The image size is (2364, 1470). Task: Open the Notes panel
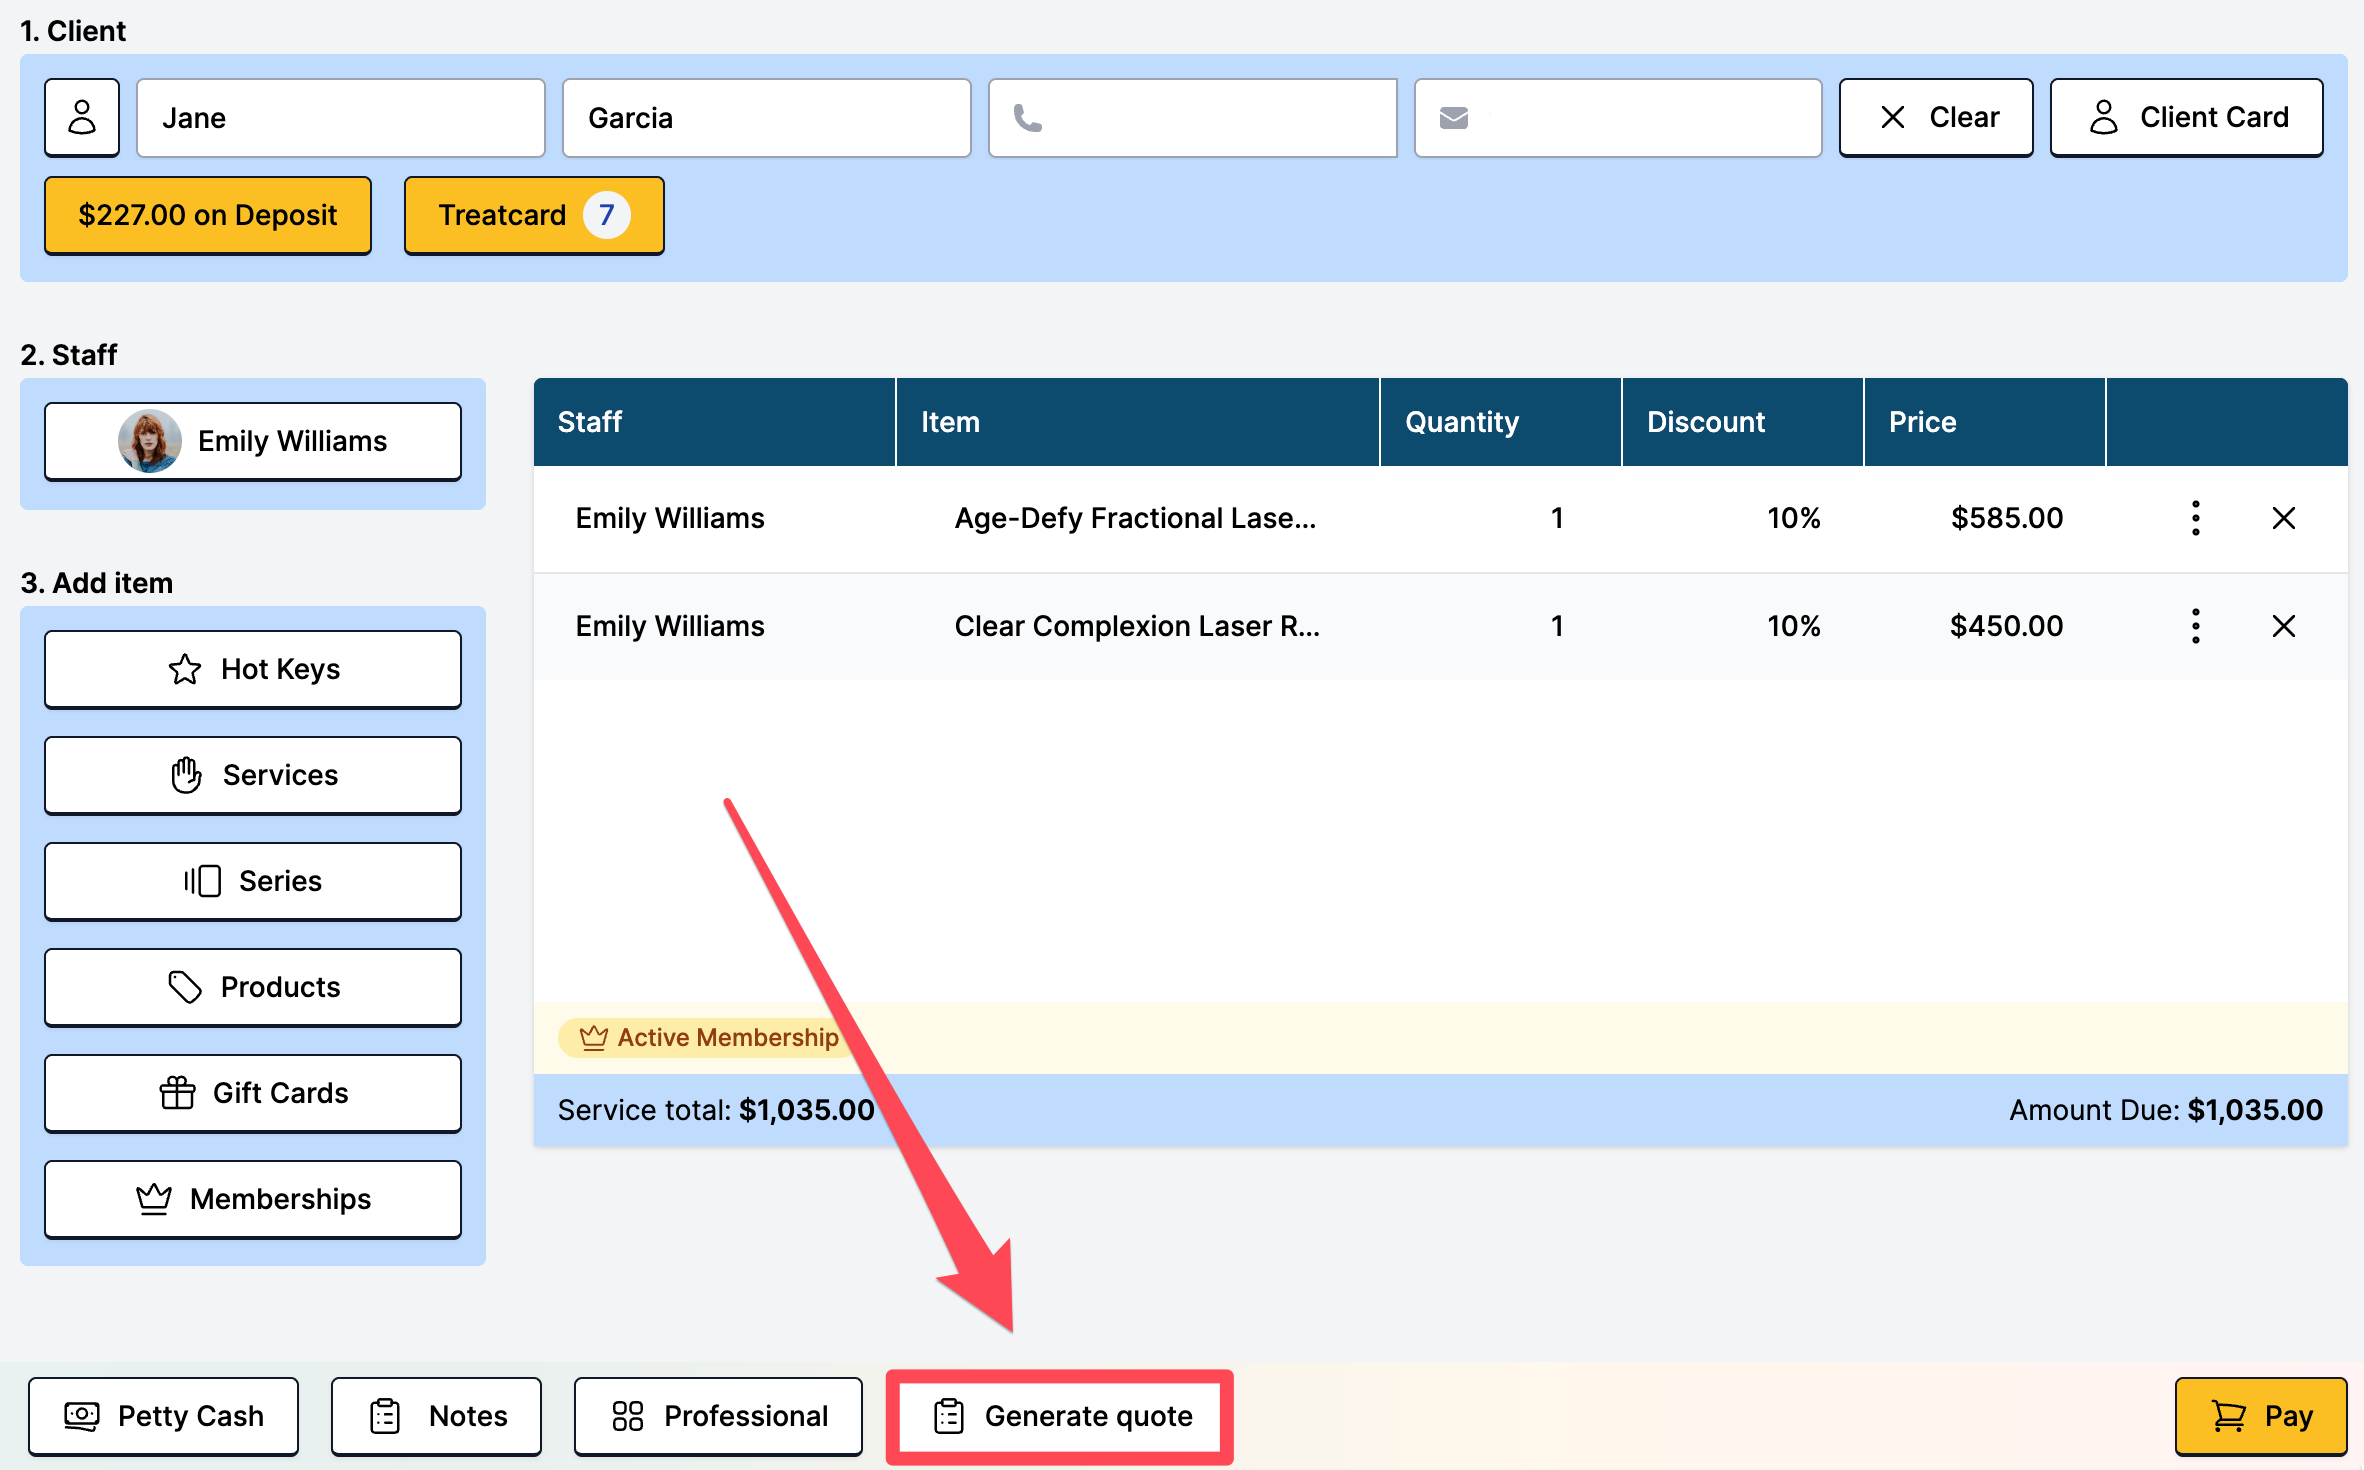click(436, 1416)
